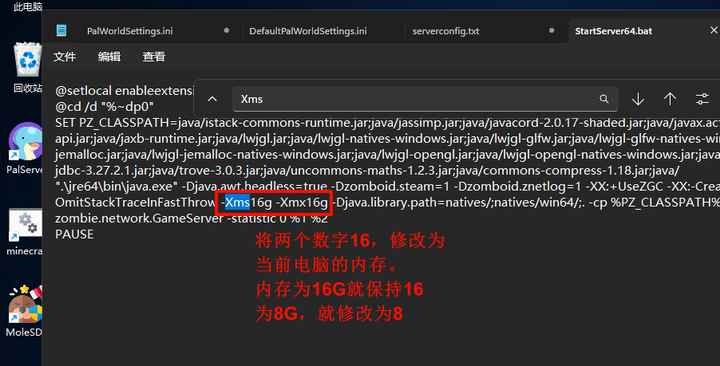Click the OmitStackTraceInFastThrow text
The width and height of the screenshot is (720, 366).
pyautogui.click(x=135, y=202)
